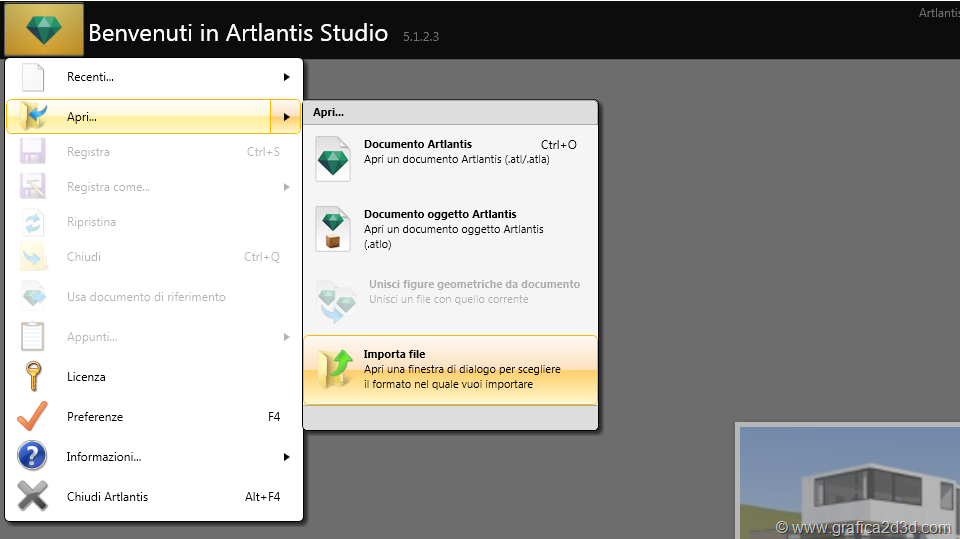Click the Documento Artlantis gem file icon
The height and width of the screenshot is (539, 960).
(x=333, y=158)
